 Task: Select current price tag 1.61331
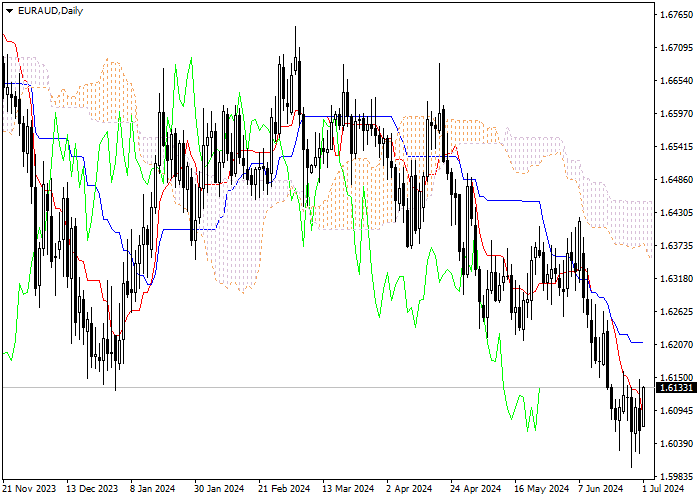tap(677, 388)
